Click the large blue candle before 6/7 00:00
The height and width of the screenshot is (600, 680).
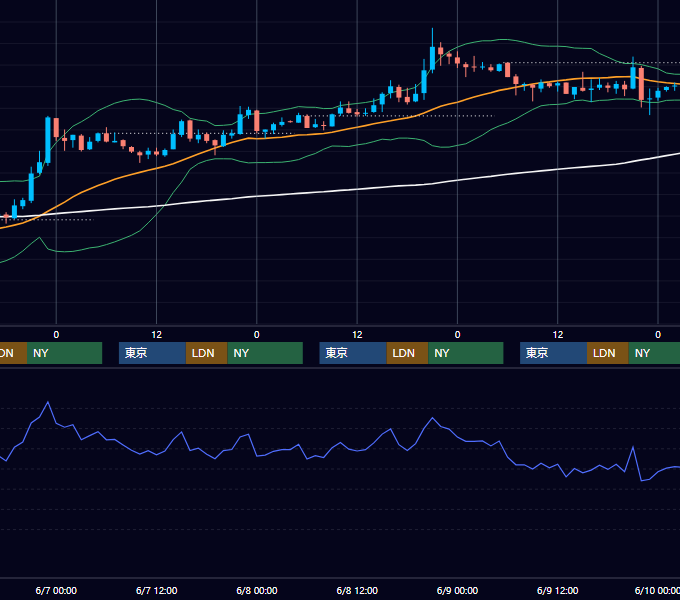point(48,140)
